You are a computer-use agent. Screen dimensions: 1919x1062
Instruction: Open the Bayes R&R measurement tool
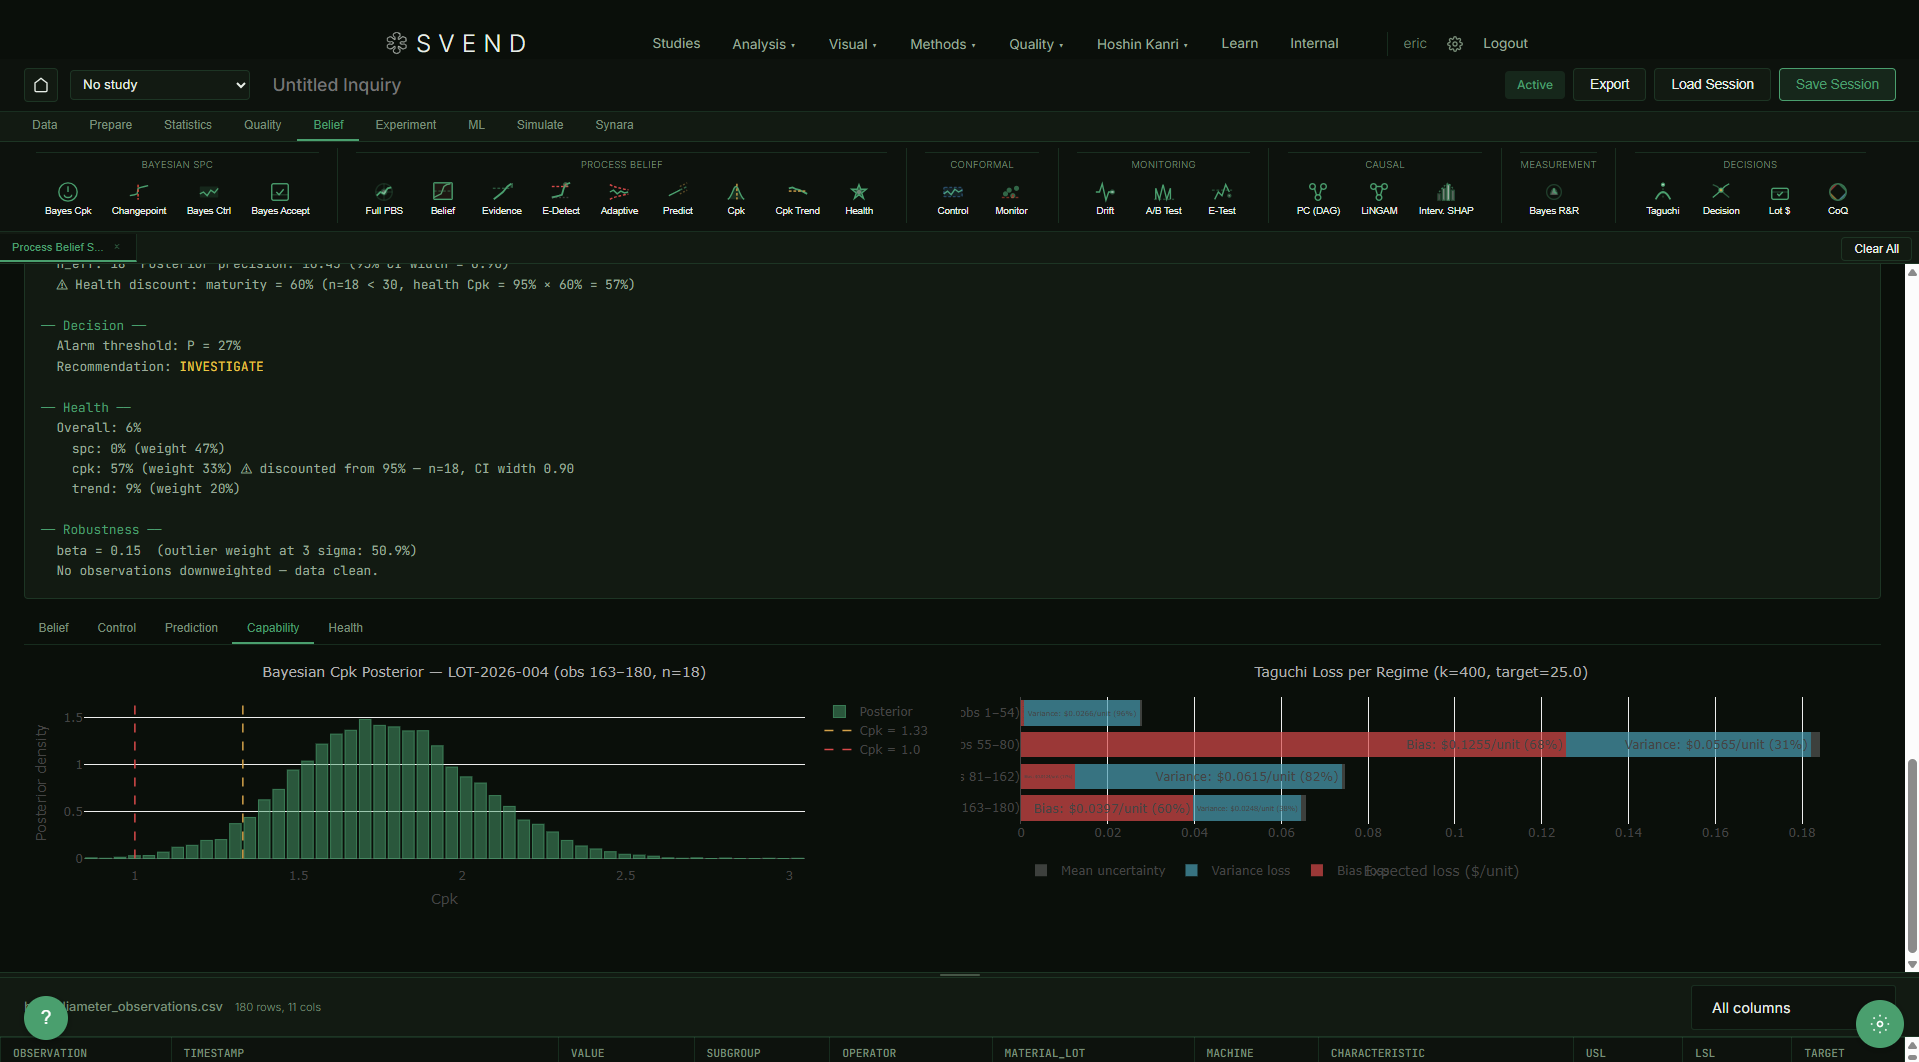coord(1553,197)
